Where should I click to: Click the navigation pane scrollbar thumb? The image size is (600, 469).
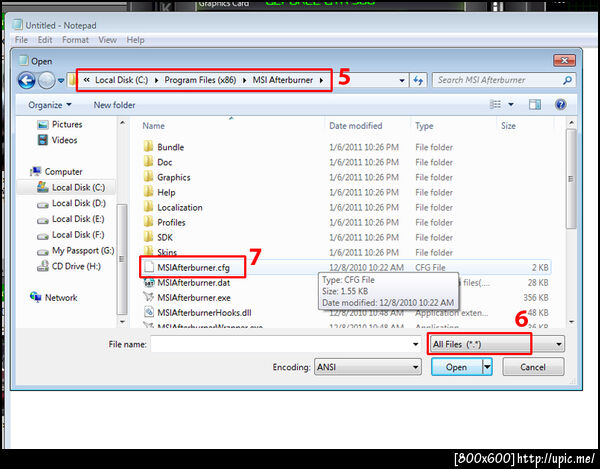[122, 259]
